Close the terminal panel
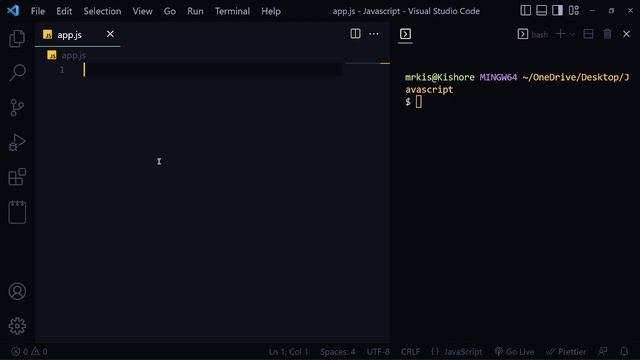 (x=627, y=34)
